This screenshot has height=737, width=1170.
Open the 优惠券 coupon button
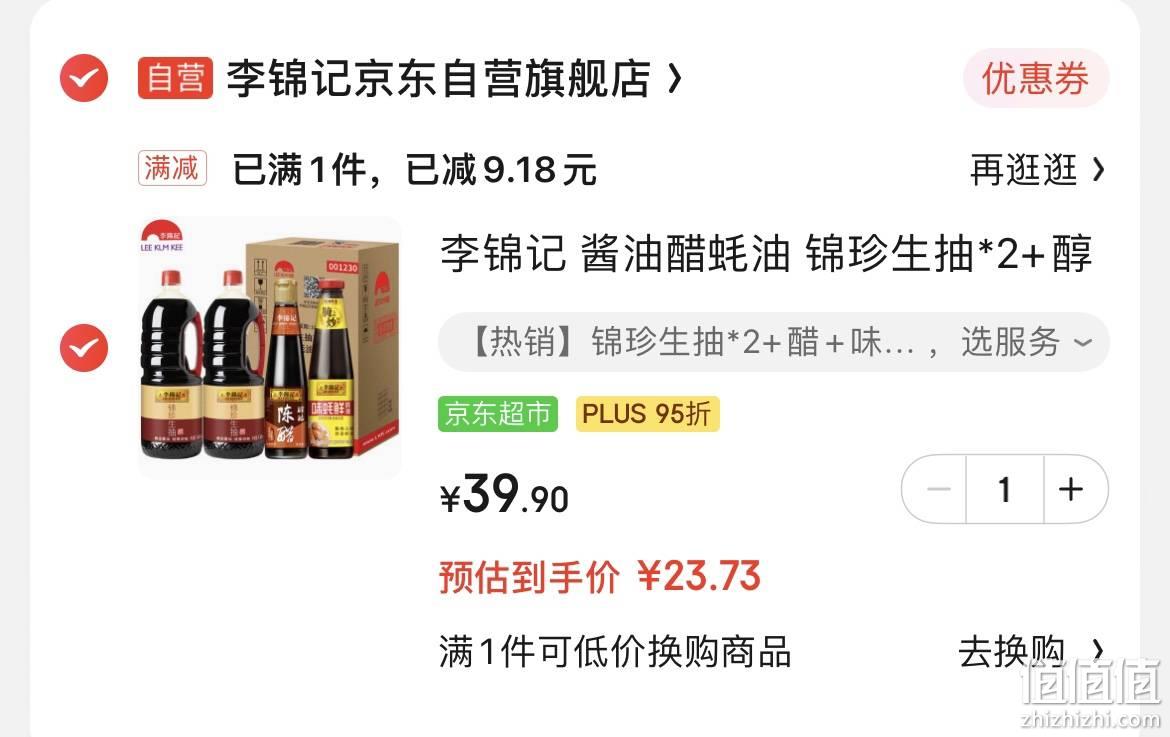1036,78
